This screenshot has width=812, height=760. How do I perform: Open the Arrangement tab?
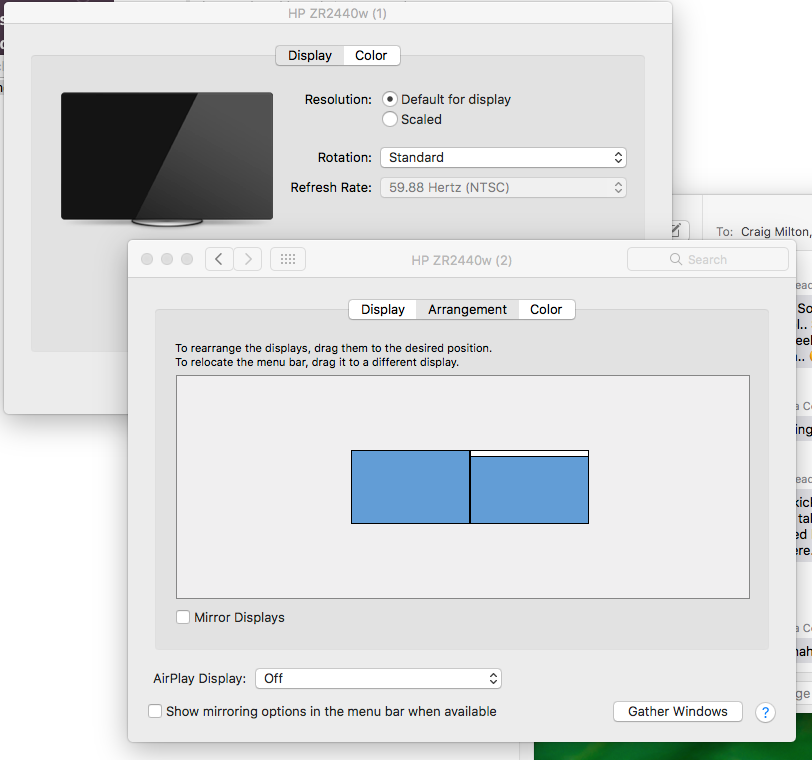point(467,310)
